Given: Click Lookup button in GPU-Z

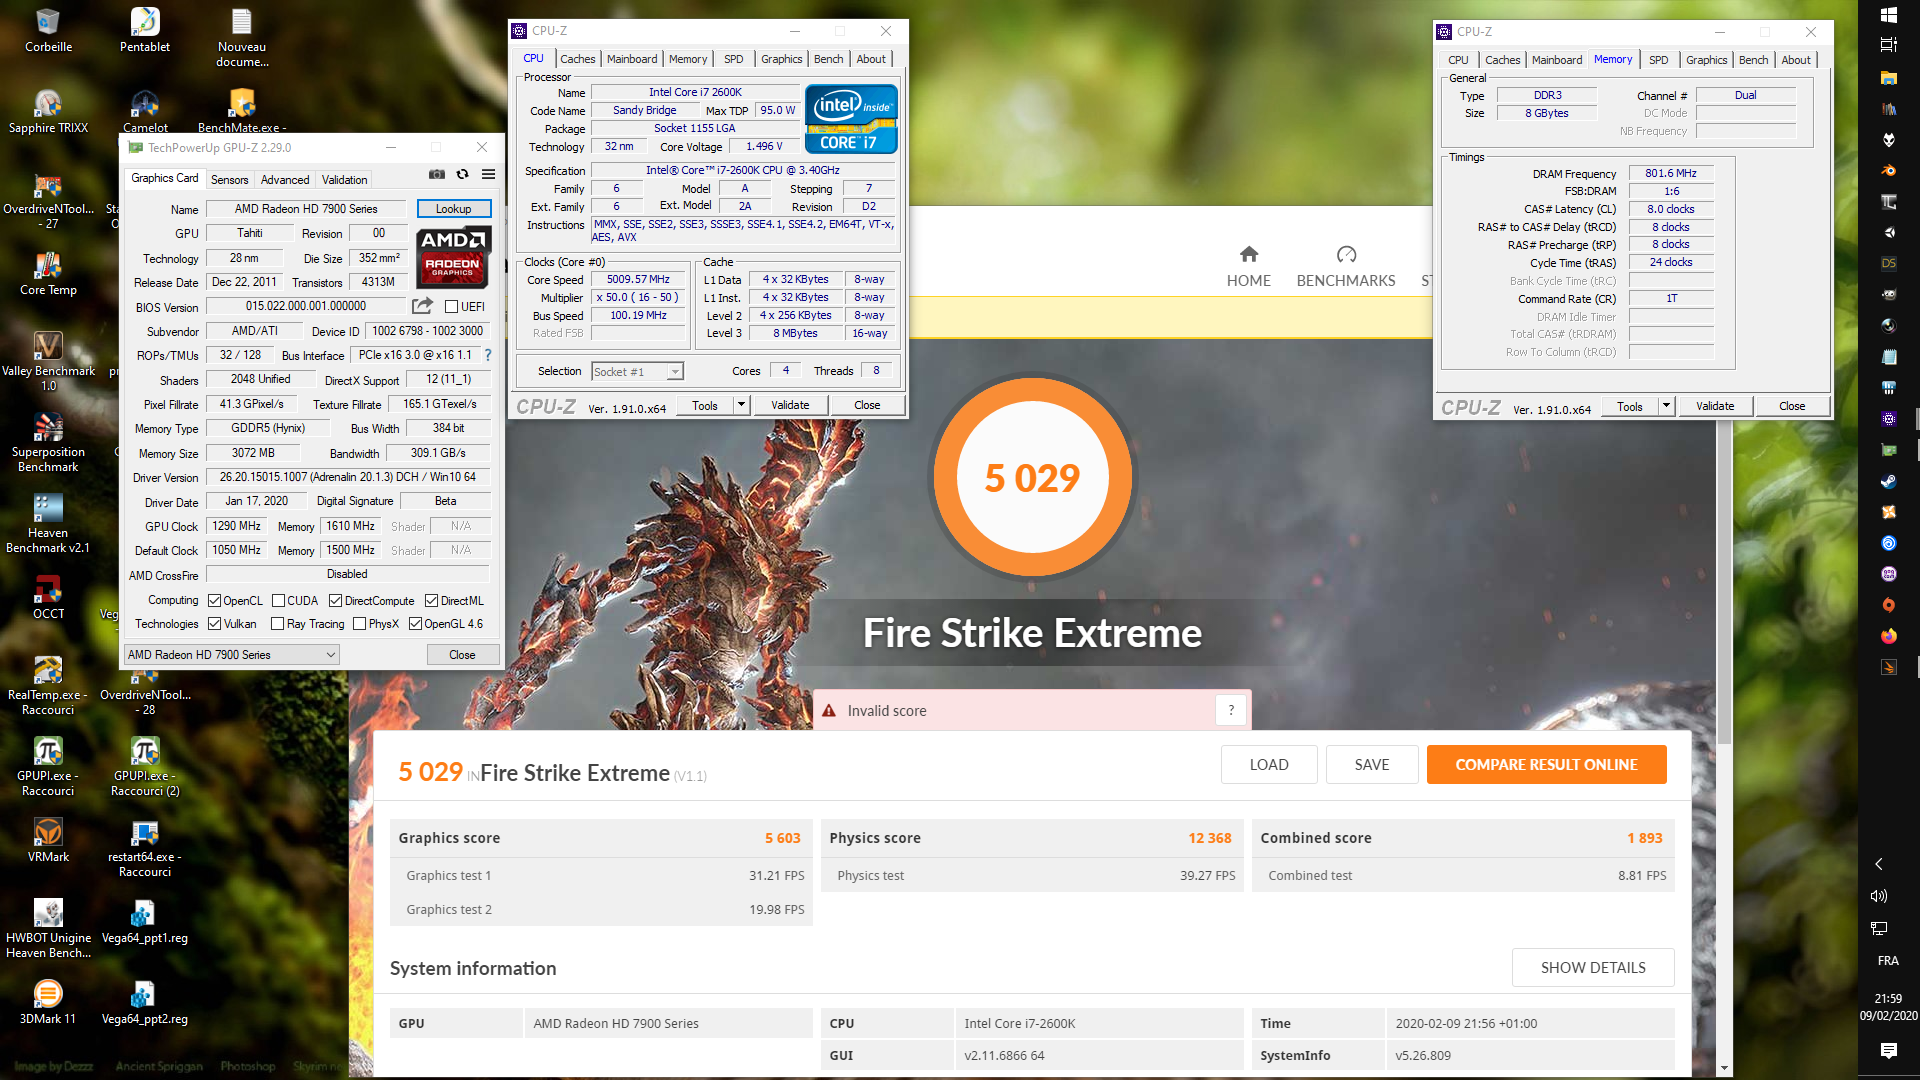Looking at the screenshot, I should pyautogui.click(x=453, y=209).
